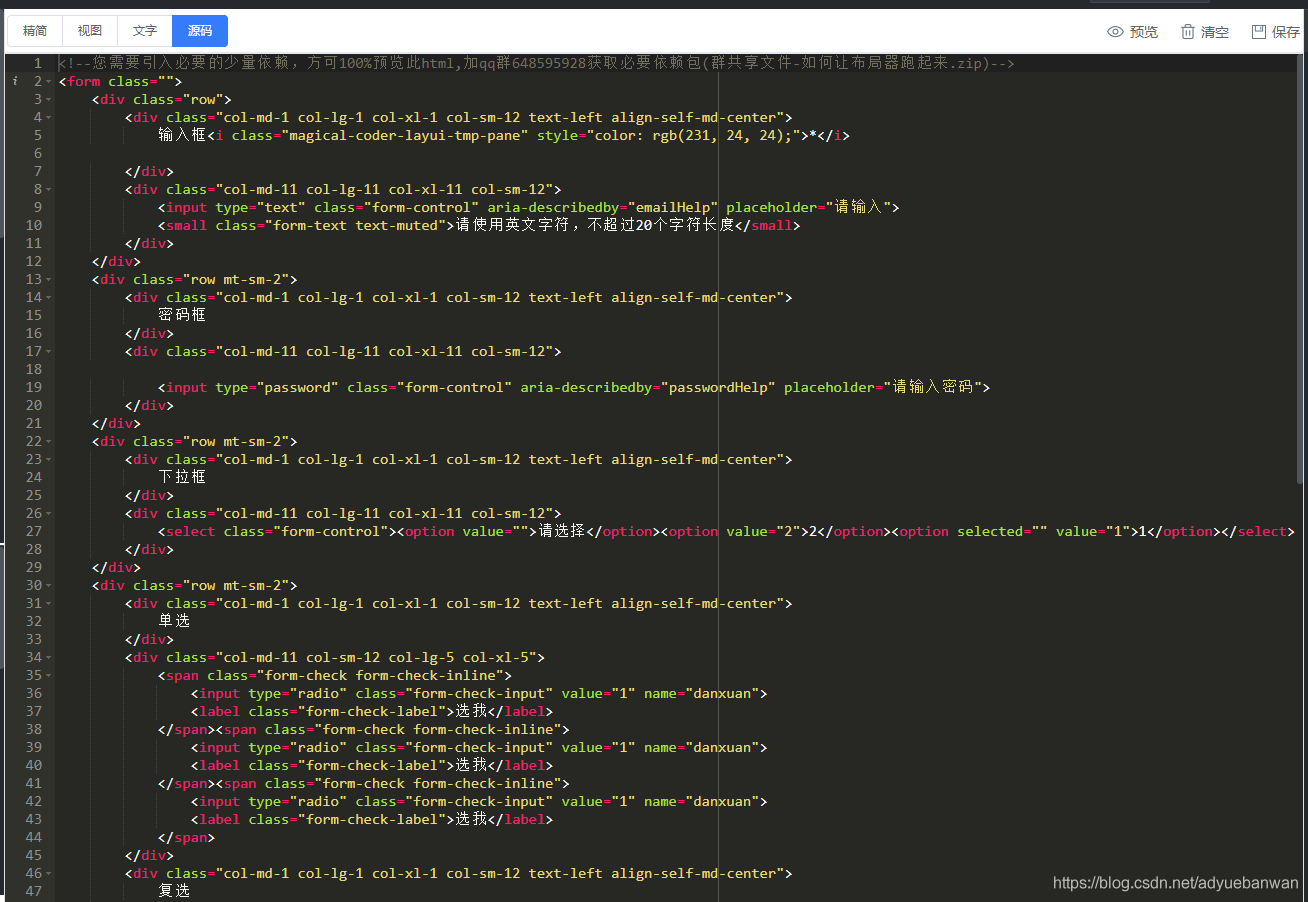1308x902 pixels.
Task: Place cursor on 输入框 text in line 5
Action: tap(182, 135)
